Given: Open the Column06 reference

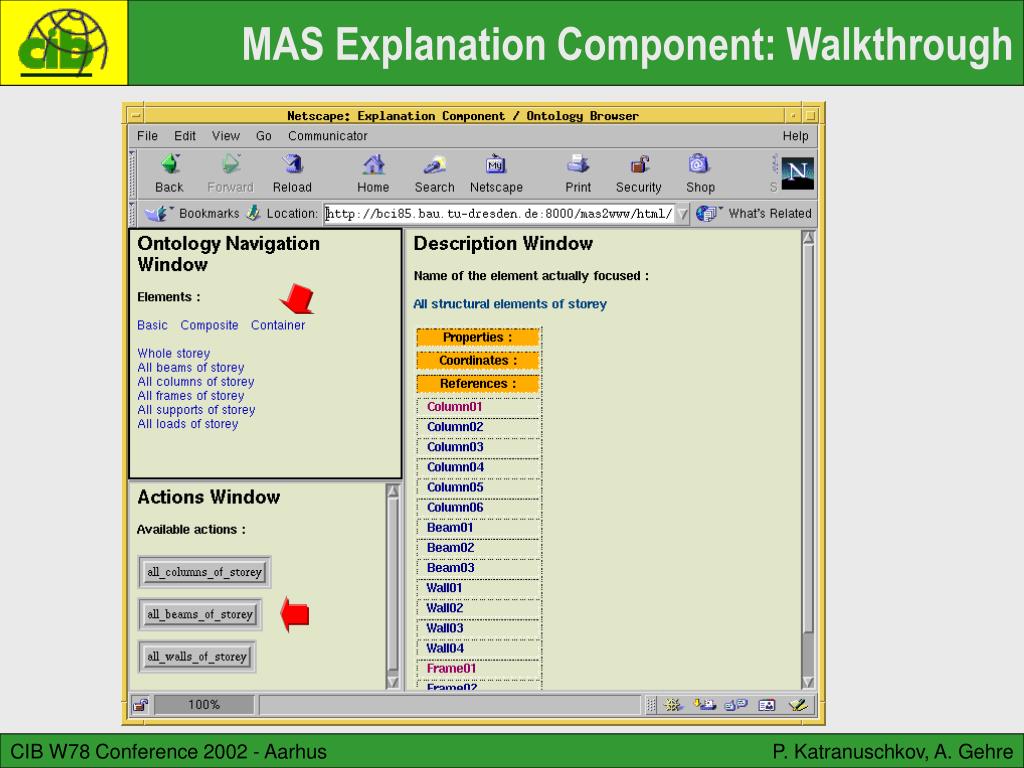Looking at the screenshot, I should [455, 507].
